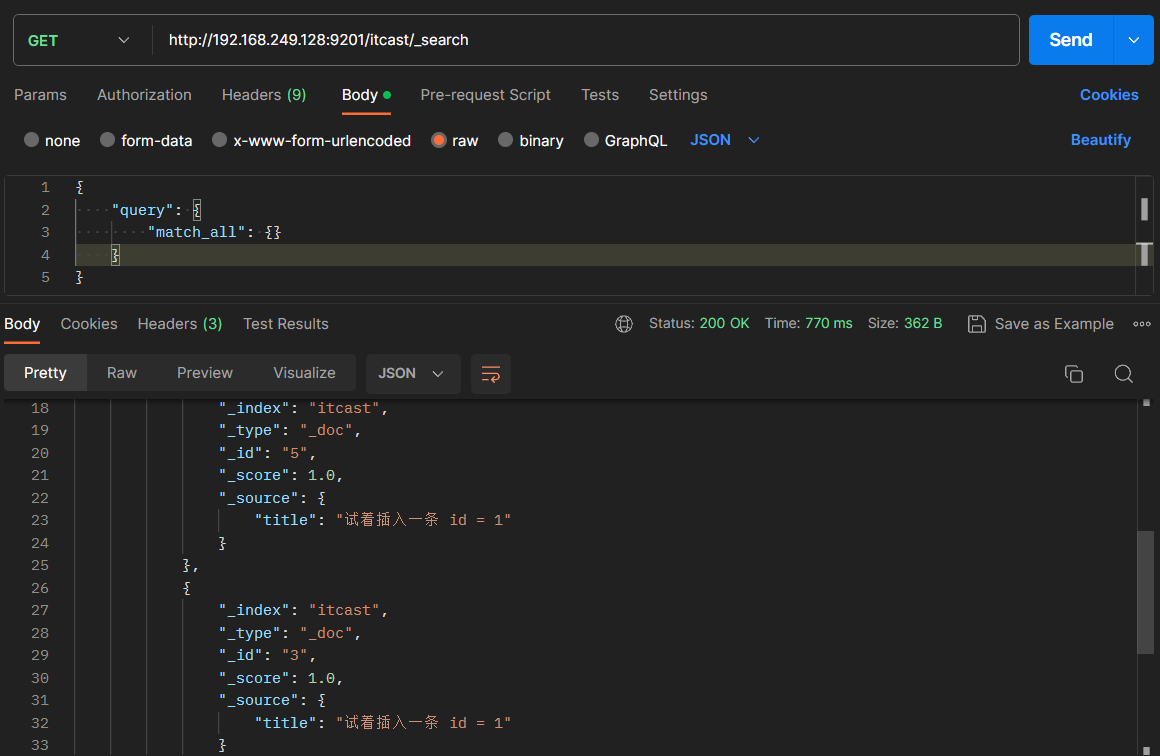Click Save as Example button
The width and height of the screenshot is (1160, 756).
(x=1040, y=324)
